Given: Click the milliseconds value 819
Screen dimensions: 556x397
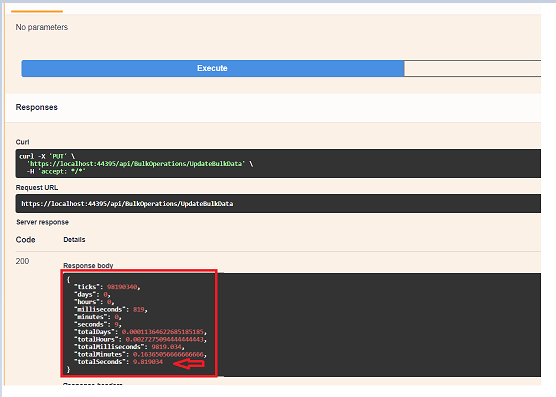Looking at the screenshot, I should pos(139,309).
